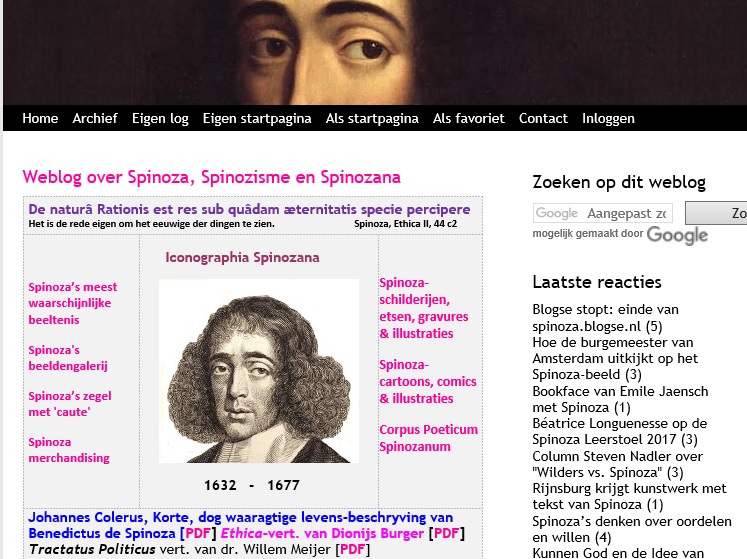Focus the Google custom search field
This screenshot has height=559, width=747.
(603, 213)
